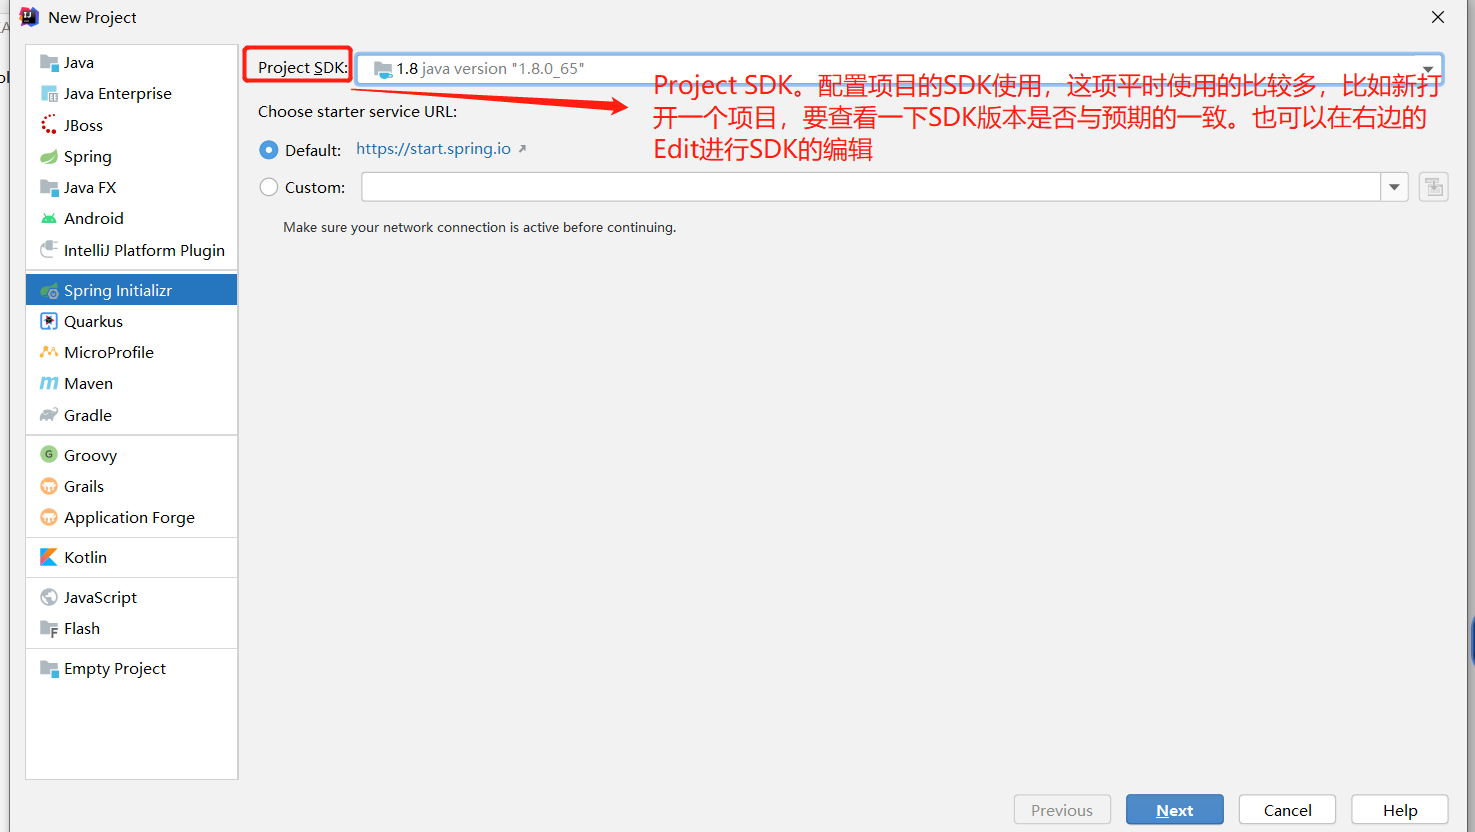Select the Gradle project type
1475x832 pixels.
[88, 415]
